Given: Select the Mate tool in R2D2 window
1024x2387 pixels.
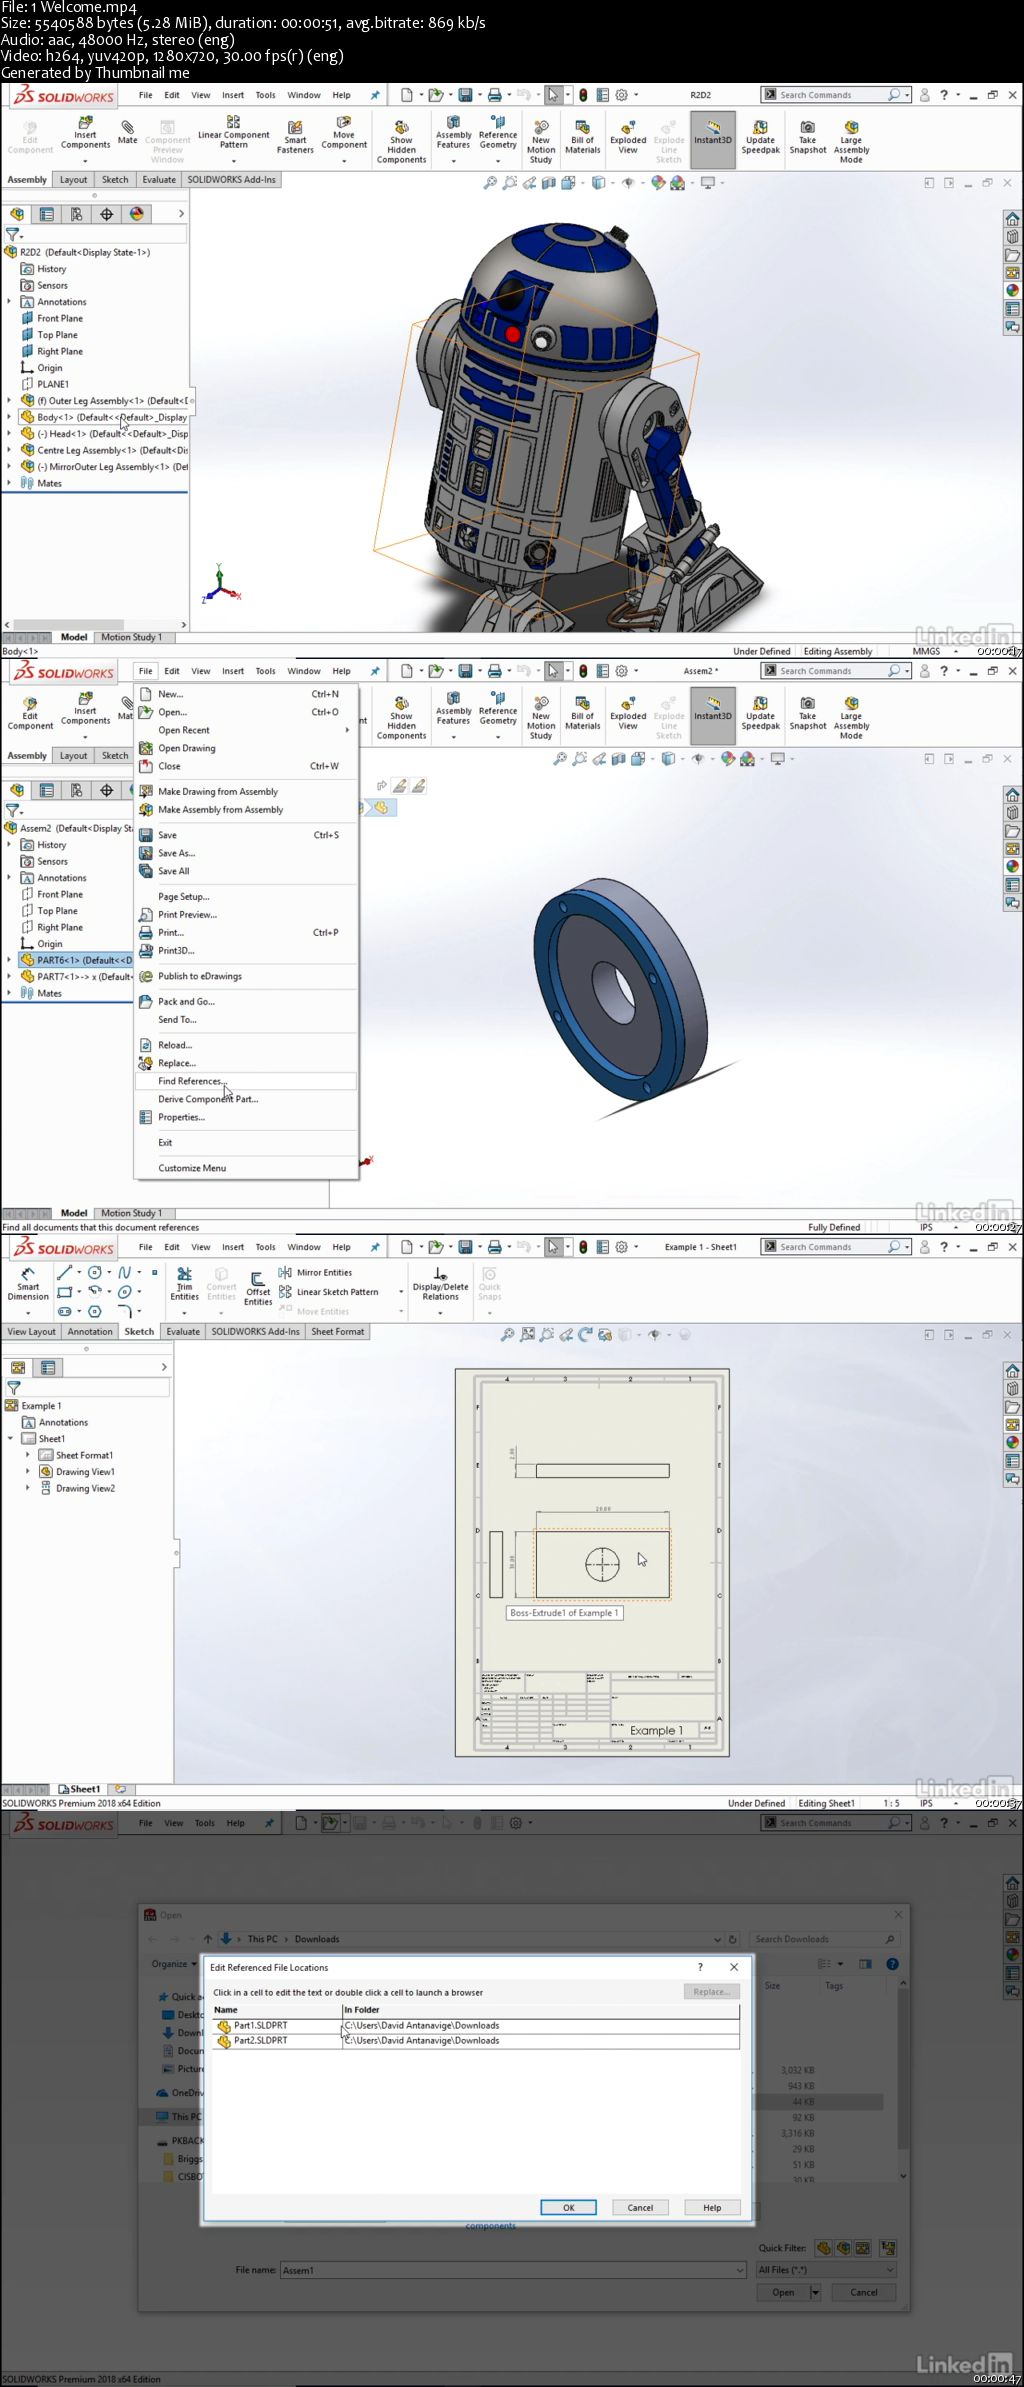Looking at the screenshot, I should point(127,132).
